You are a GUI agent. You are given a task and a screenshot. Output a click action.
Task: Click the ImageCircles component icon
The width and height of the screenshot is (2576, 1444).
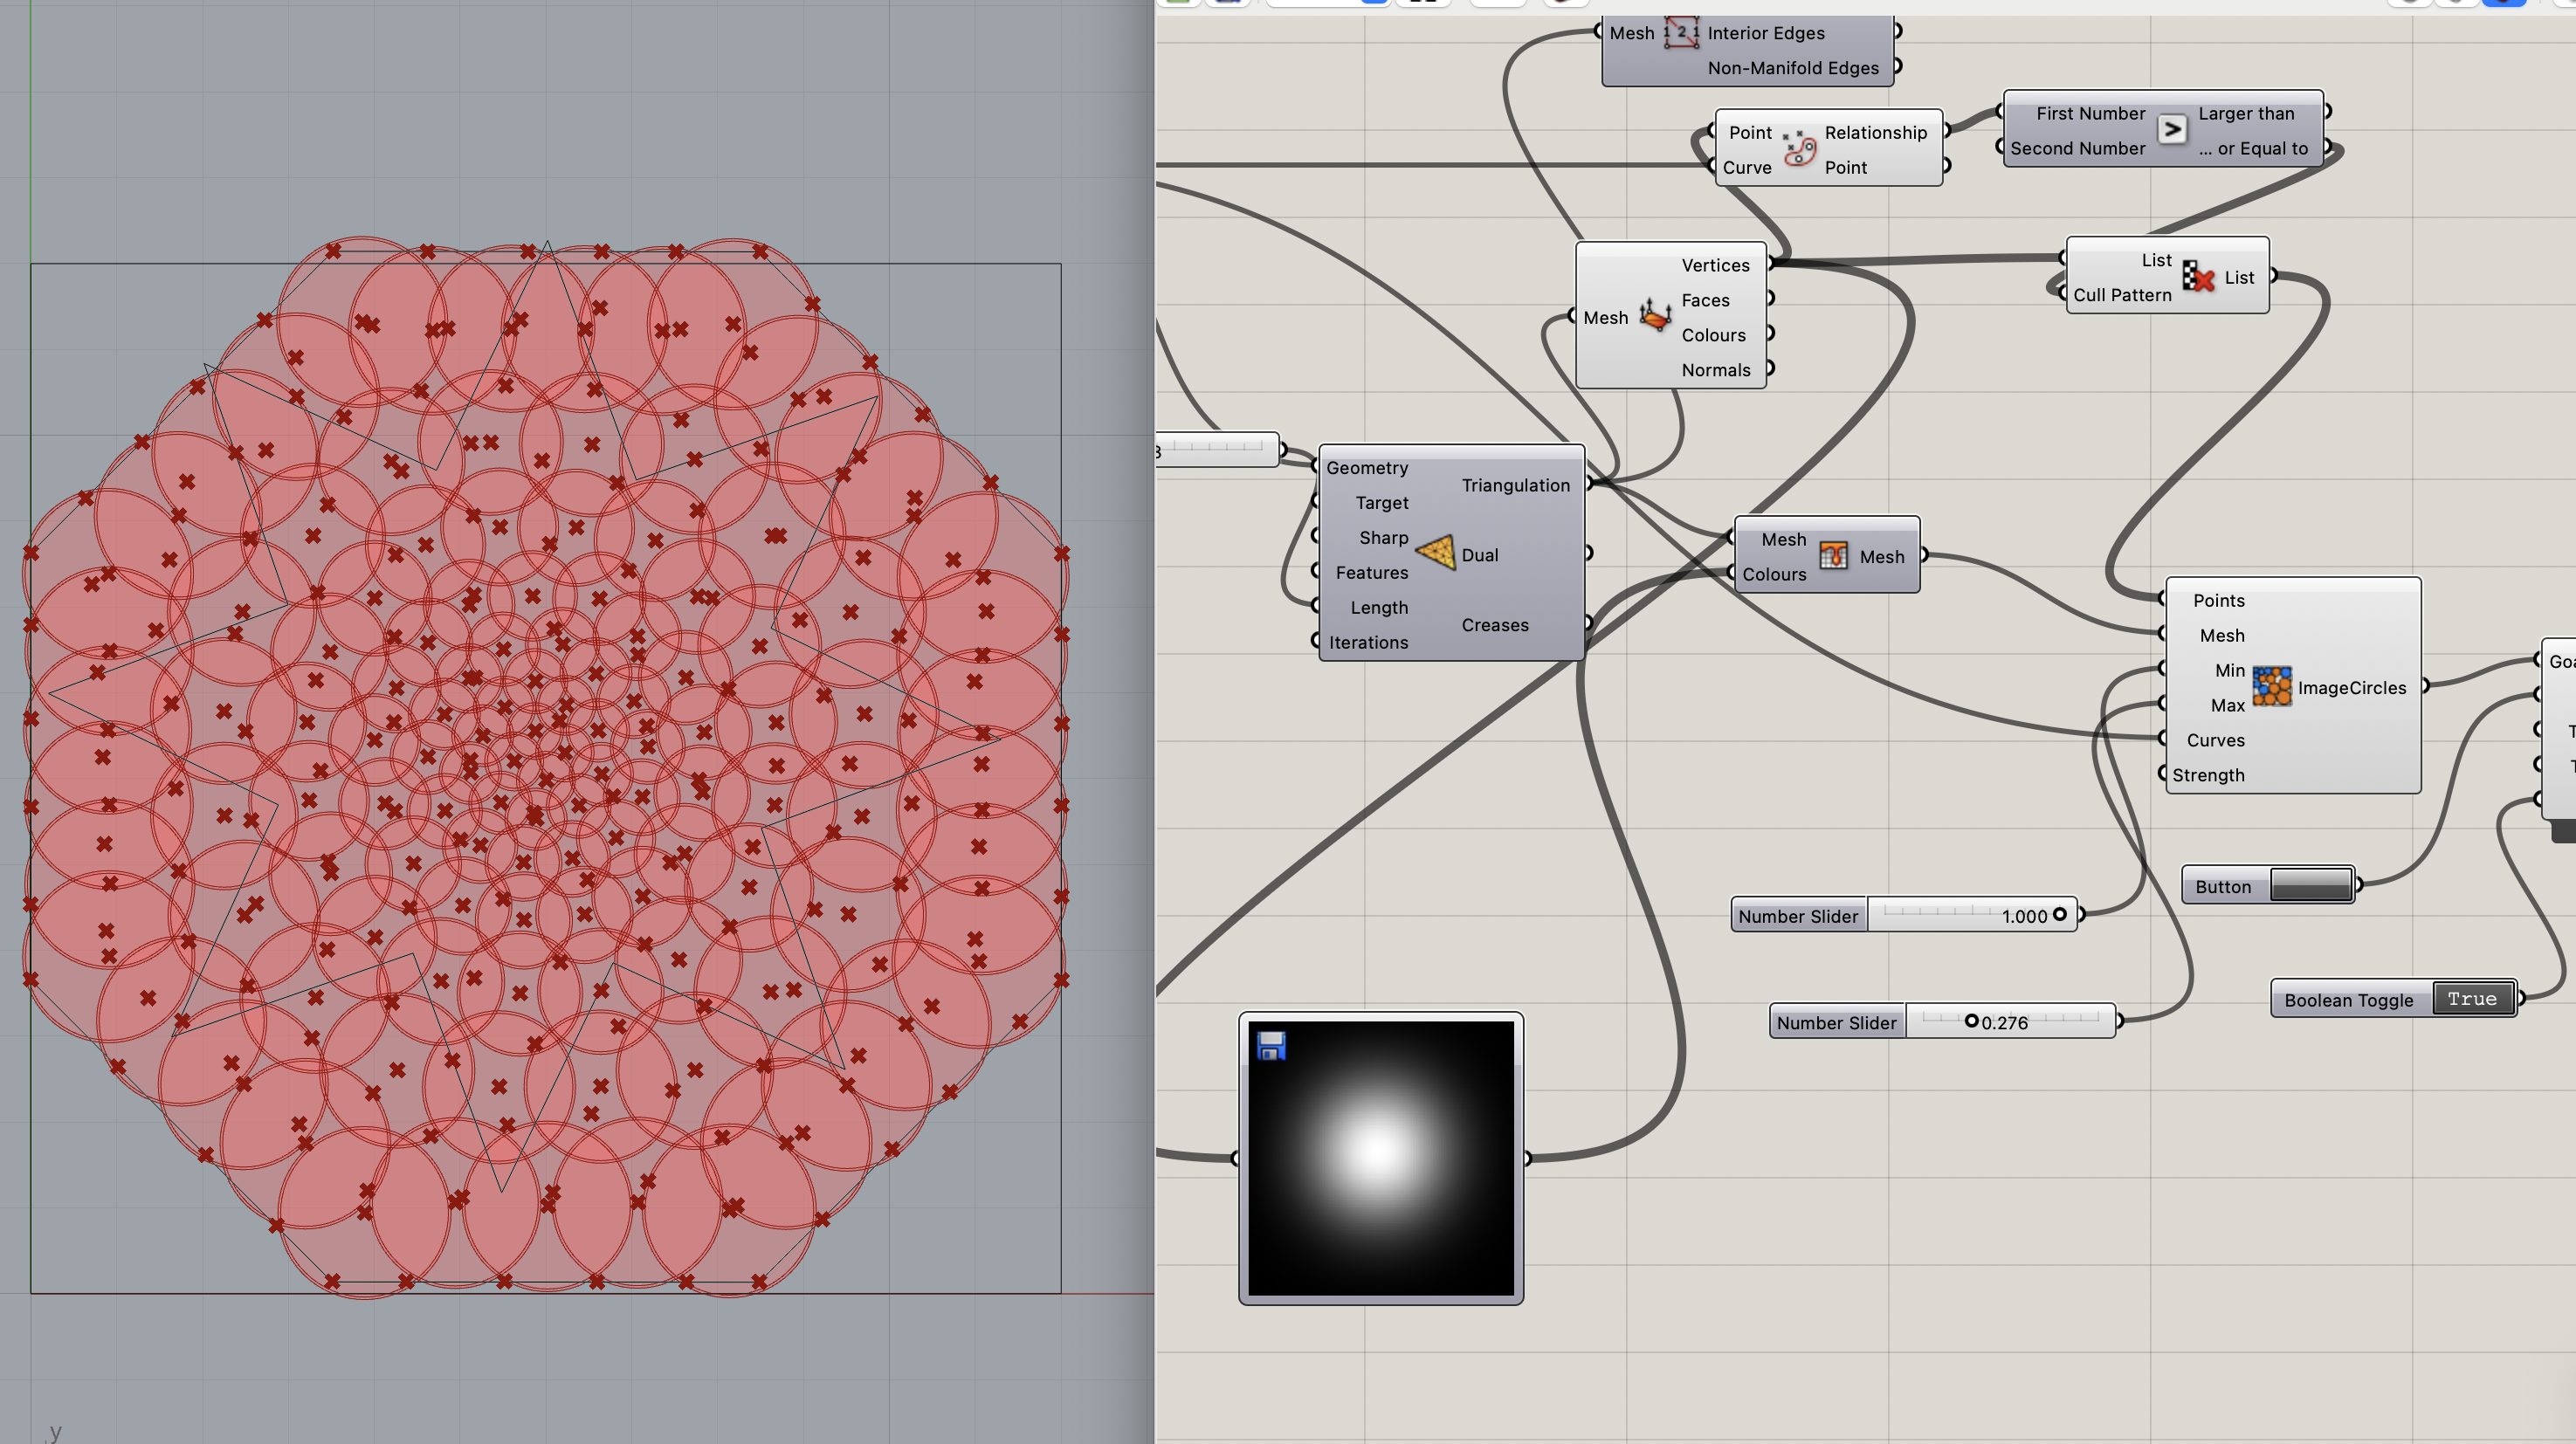[x=2271, y=687]
